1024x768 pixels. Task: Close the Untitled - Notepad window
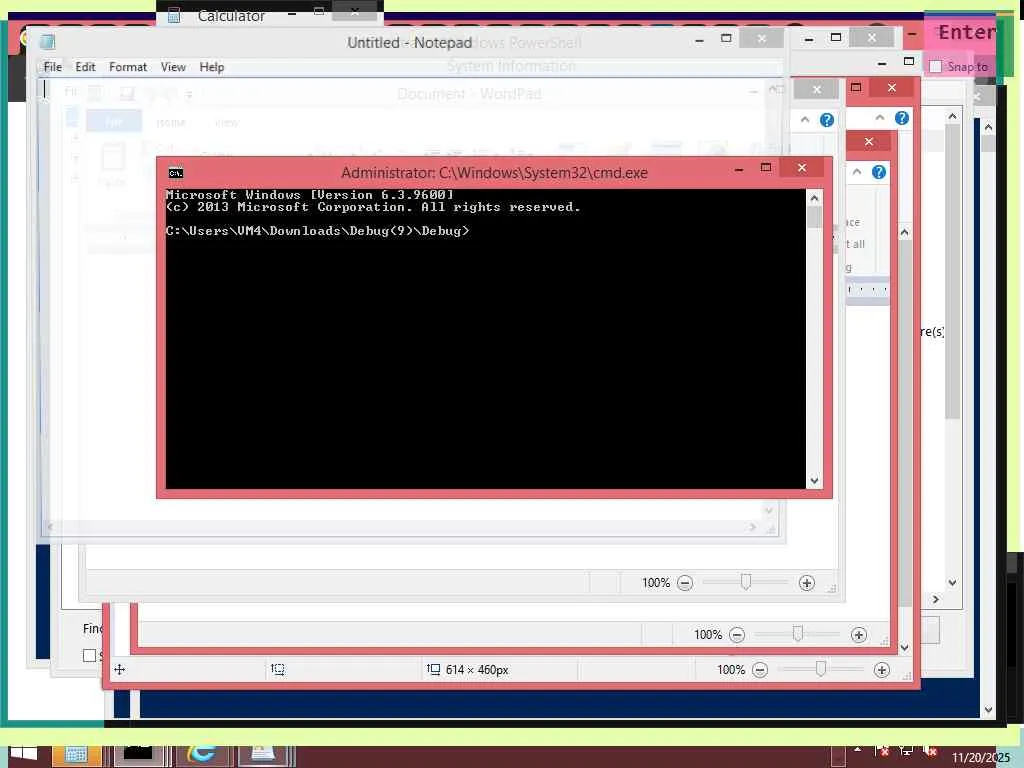(761, 39)
